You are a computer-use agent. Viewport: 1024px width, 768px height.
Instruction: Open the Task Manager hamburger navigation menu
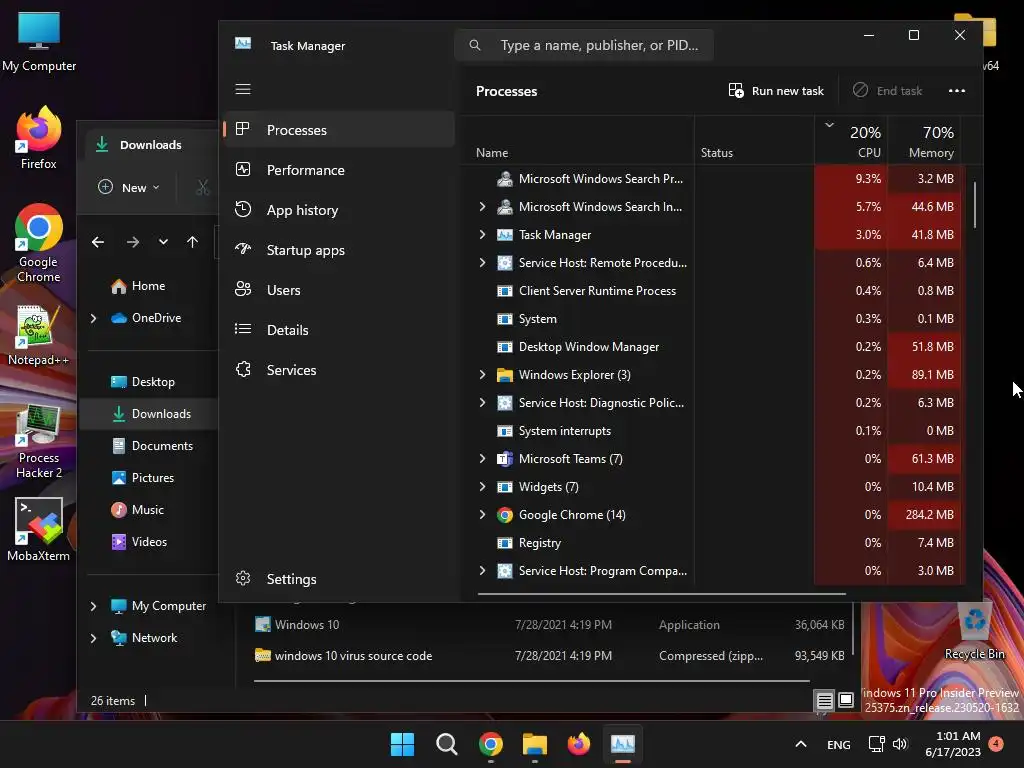pyautogui.click(x=243, y=89)
